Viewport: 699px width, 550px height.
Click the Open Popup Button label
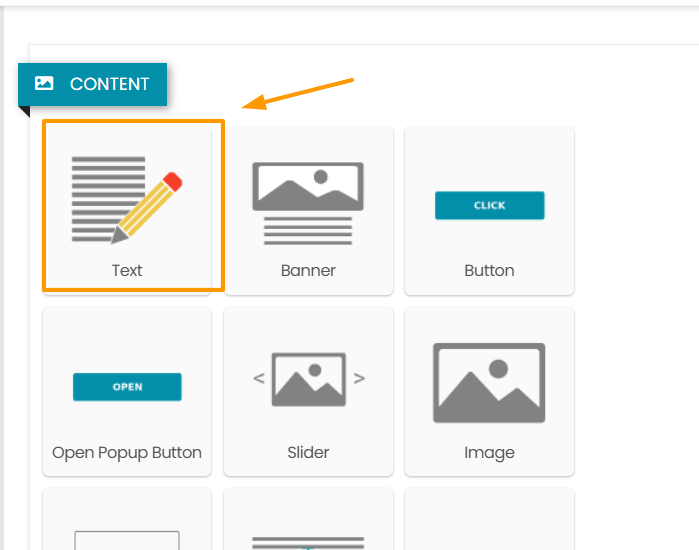point(127,453)
